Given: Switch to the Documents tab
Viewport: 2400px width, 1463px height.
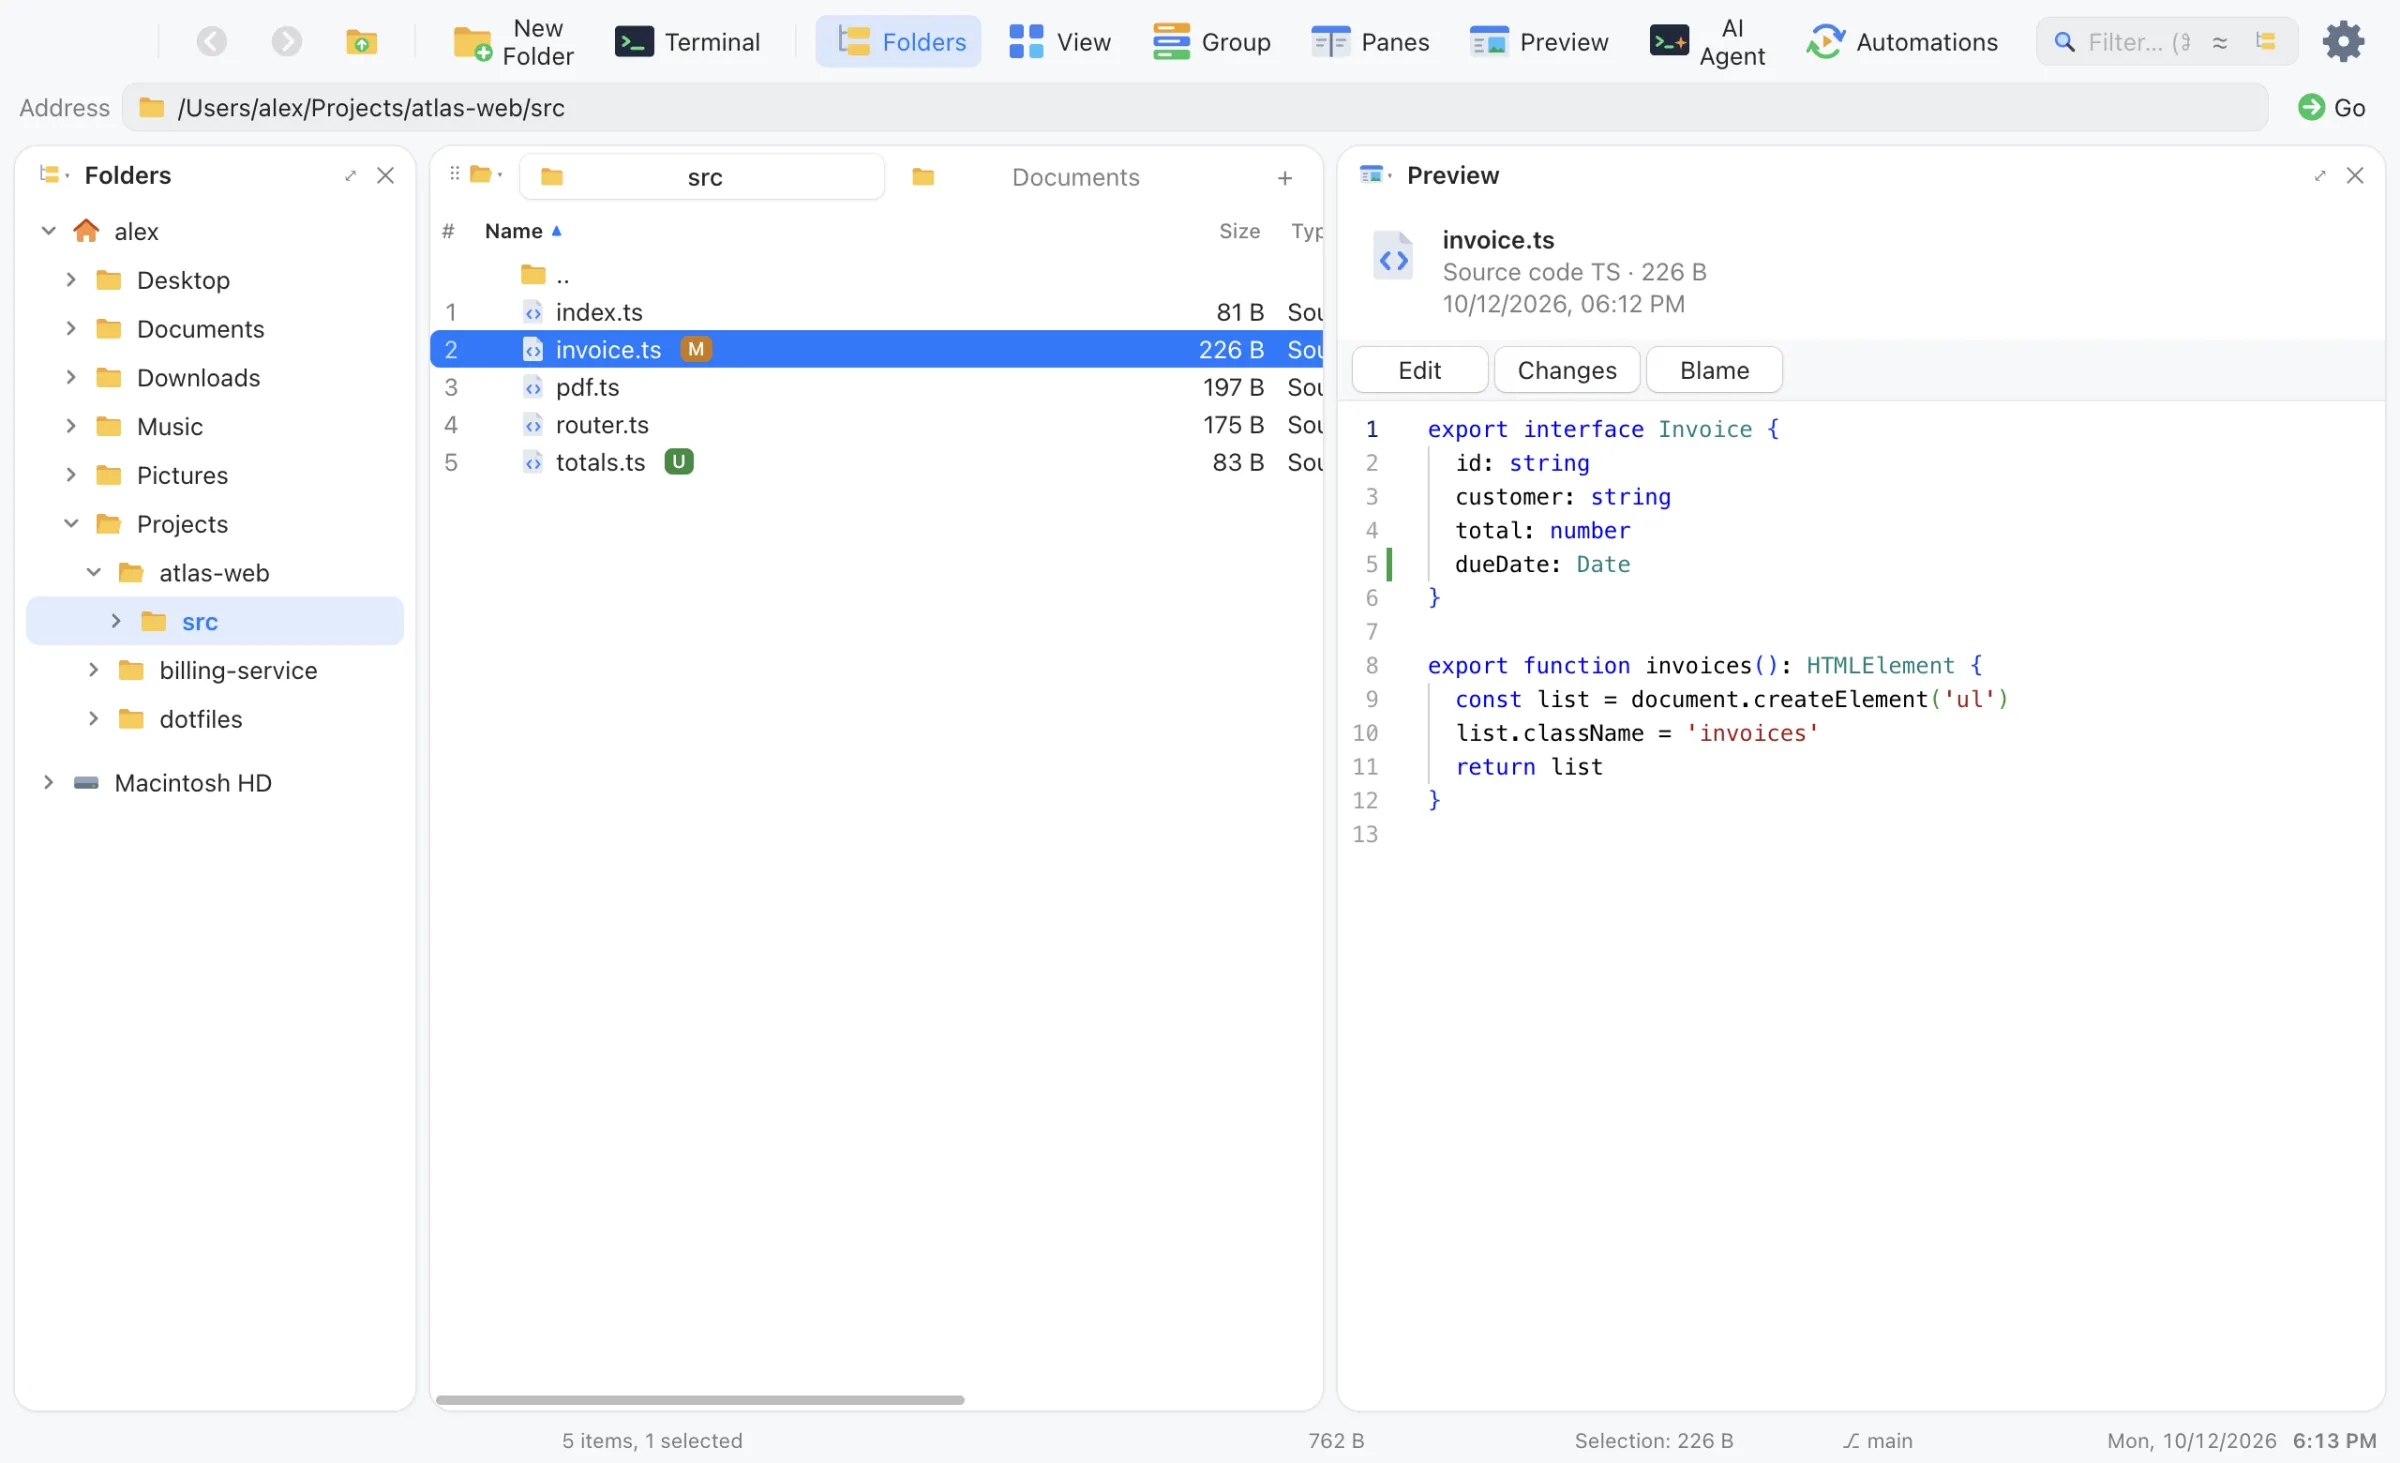Looking at the screenshot, I should (1074, 177).
